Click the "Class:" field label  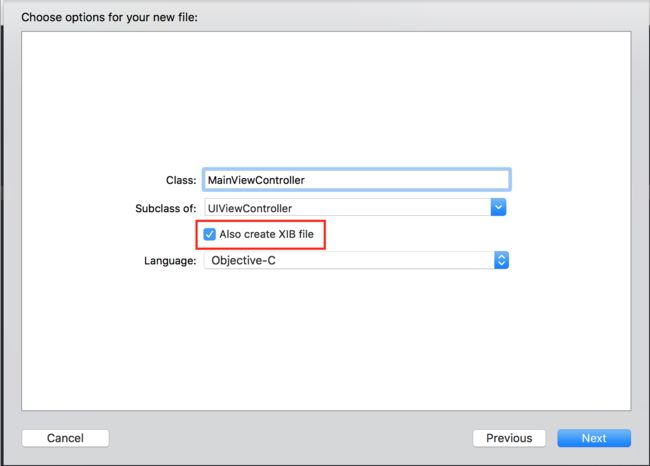click(x=181, y=180)
